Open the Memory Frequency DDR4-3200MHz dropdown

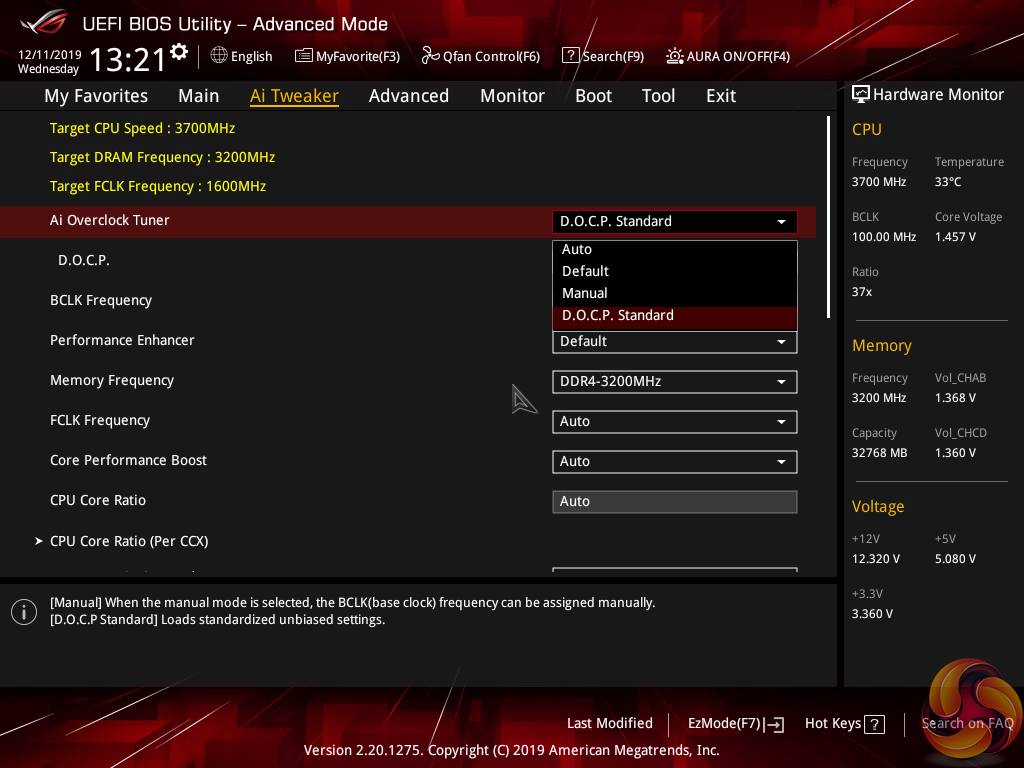(675, 381)
